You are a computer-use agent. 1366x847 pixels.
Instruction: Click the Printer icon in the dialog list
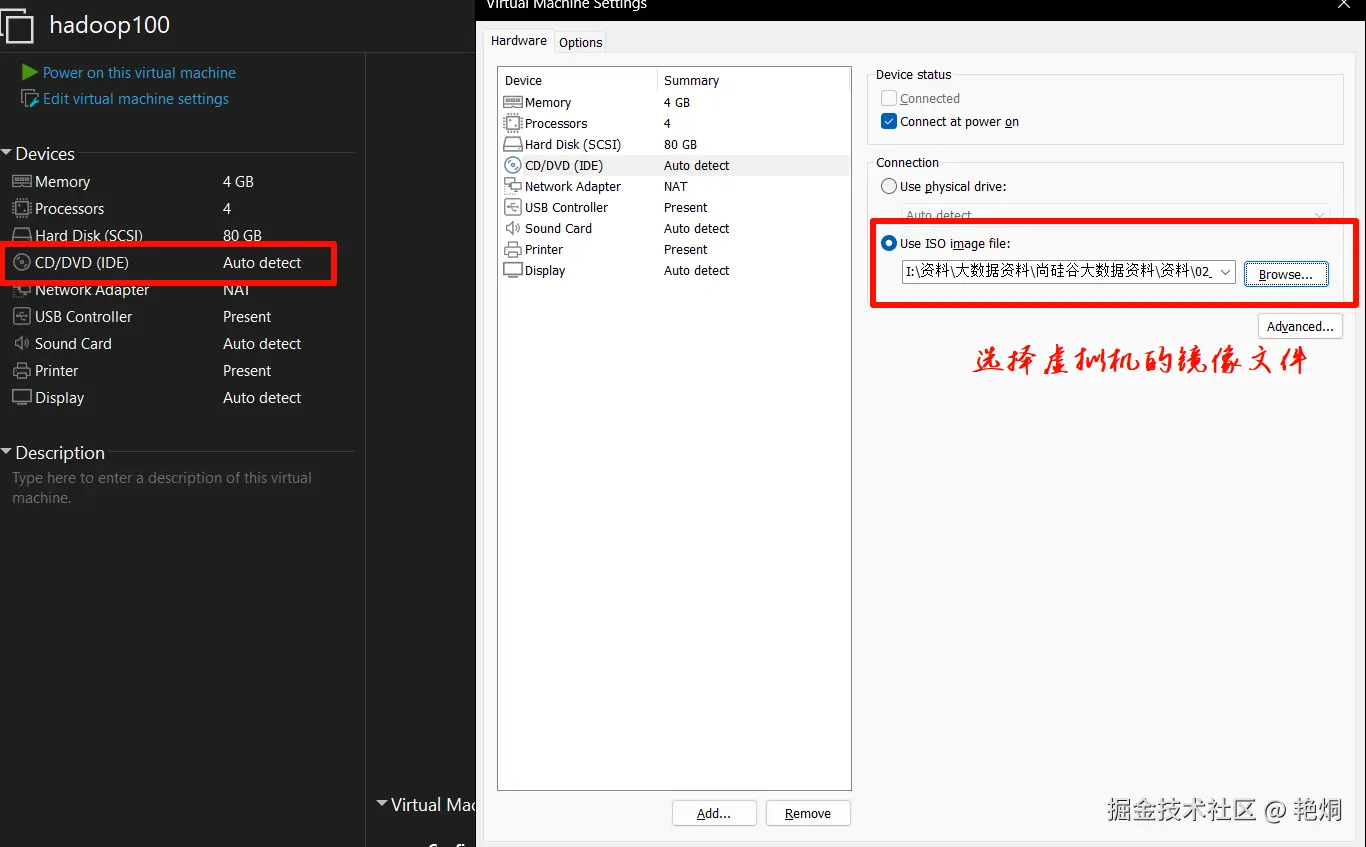[512, 249]
